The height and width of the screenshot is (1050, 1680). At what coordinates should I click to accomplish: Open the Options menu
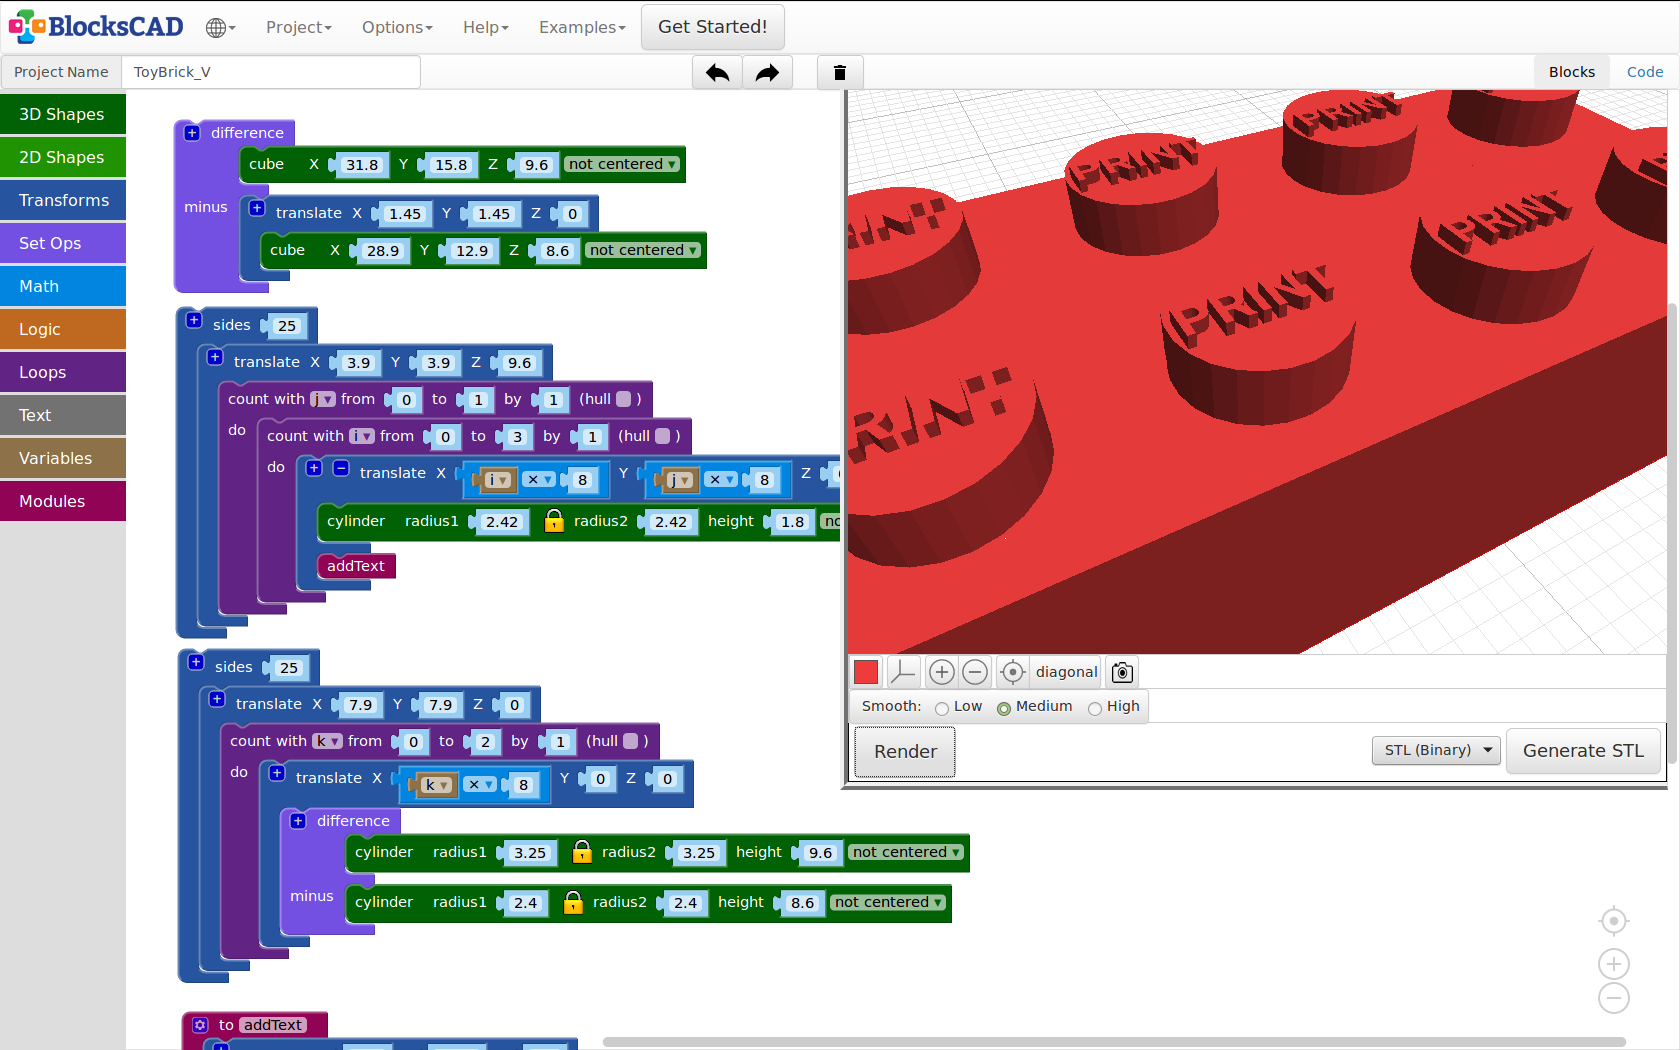(x=397, y=27)
